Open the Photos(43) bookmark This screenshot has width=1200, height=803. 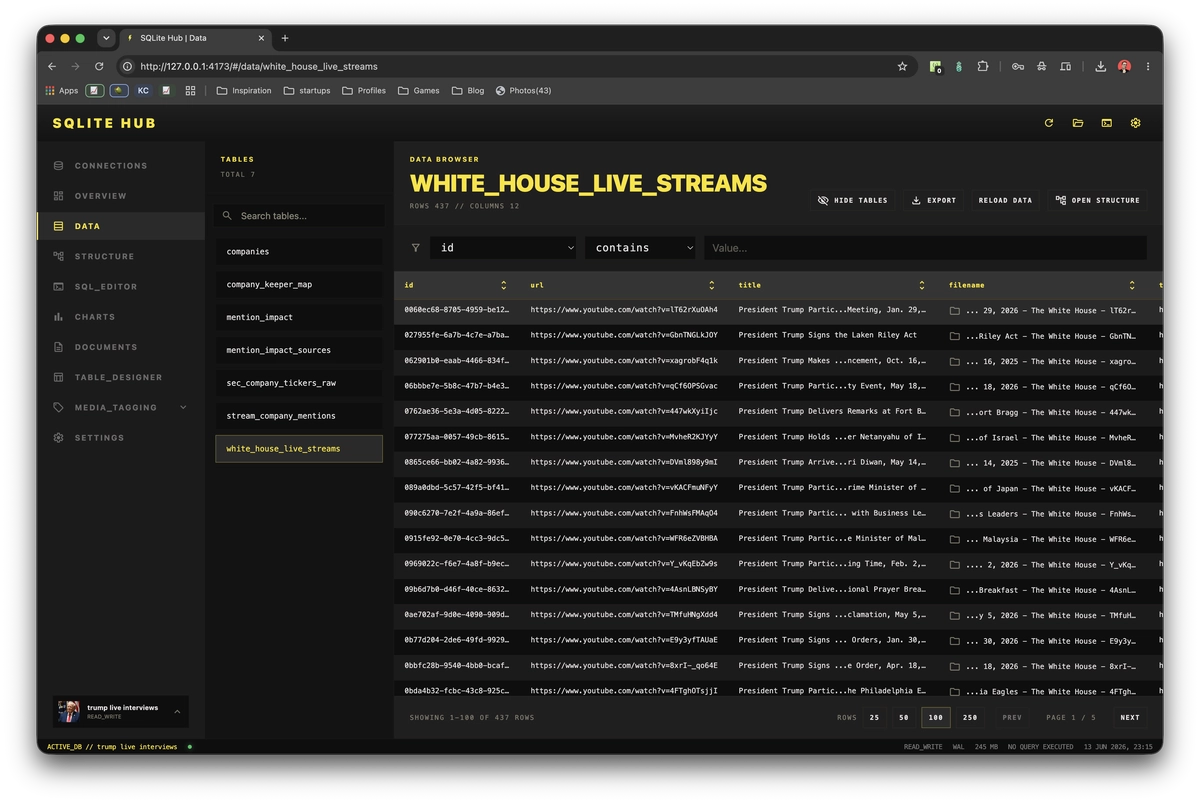pyautogui.click(x=523, y=90)
